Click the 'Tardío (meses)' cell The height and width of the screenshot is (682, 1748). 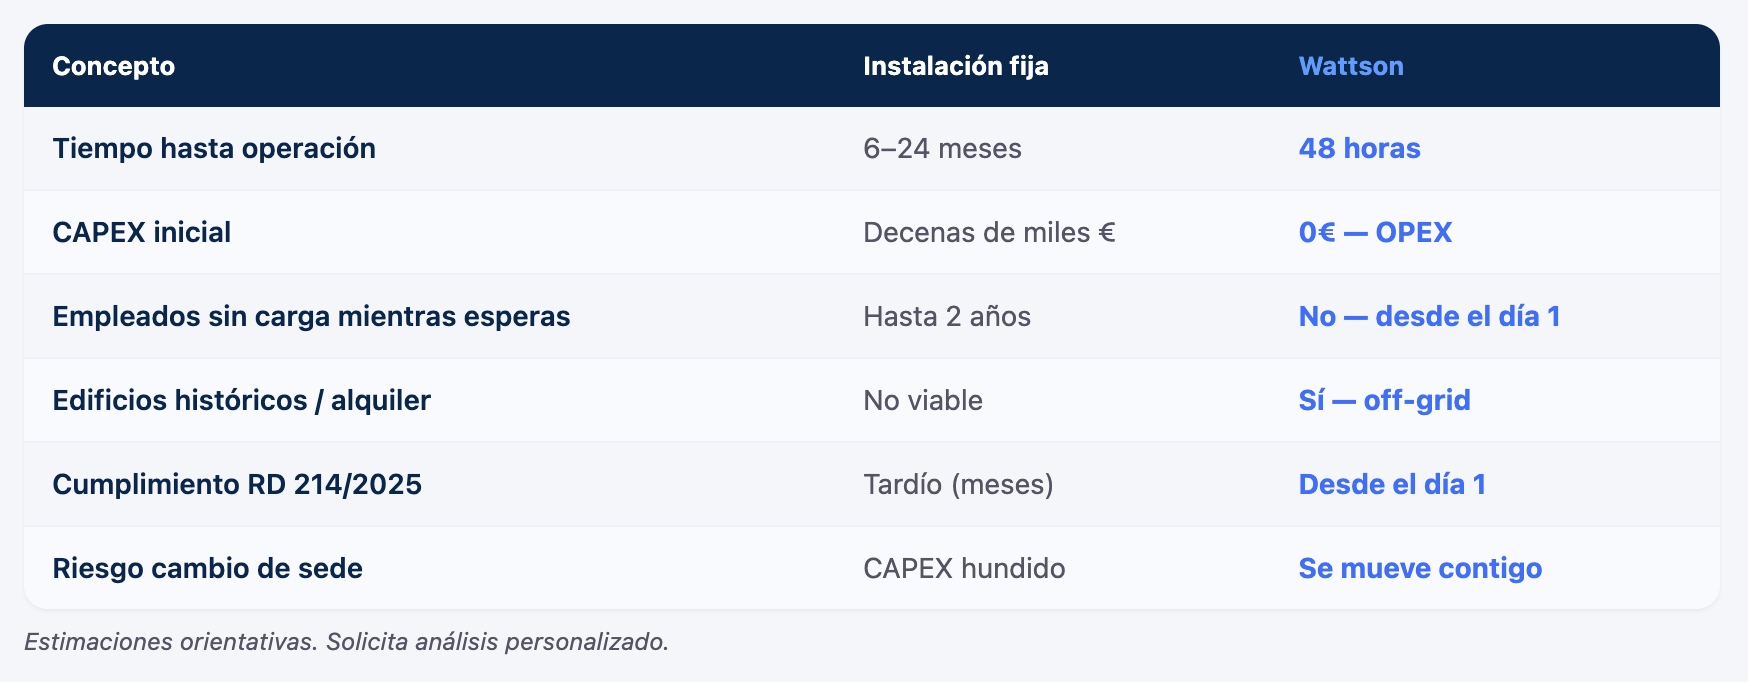[x=958, y=484]
